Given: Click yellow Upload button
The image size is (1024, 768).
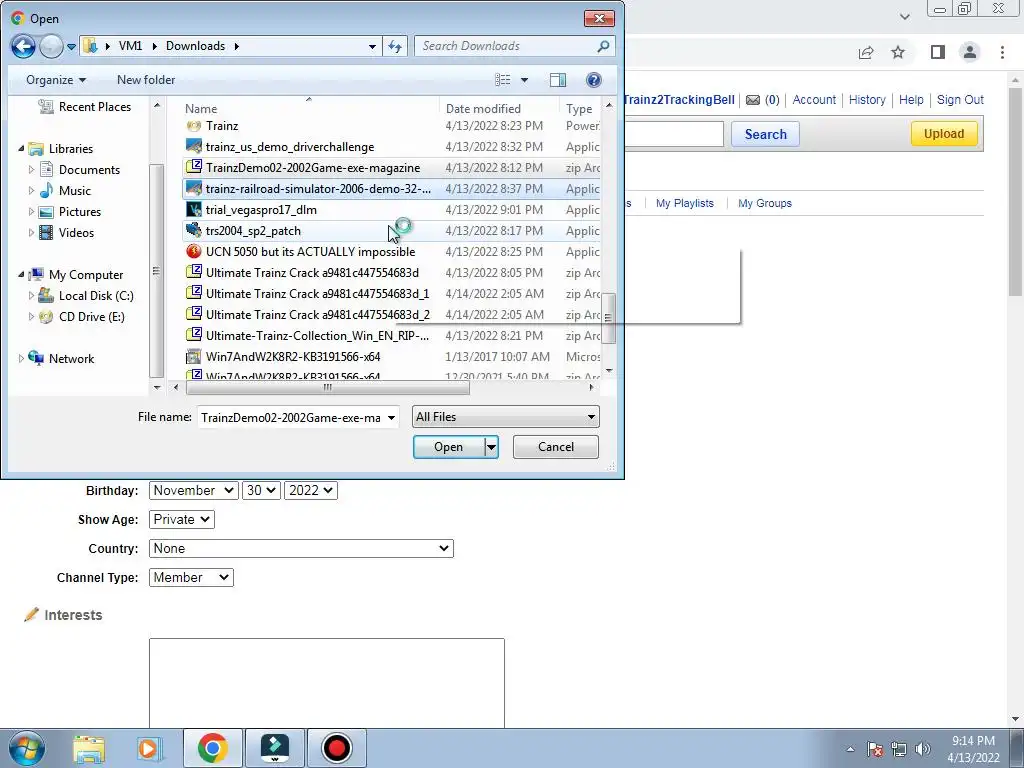Looking at the screenshot, I should [x=944, y=134].
